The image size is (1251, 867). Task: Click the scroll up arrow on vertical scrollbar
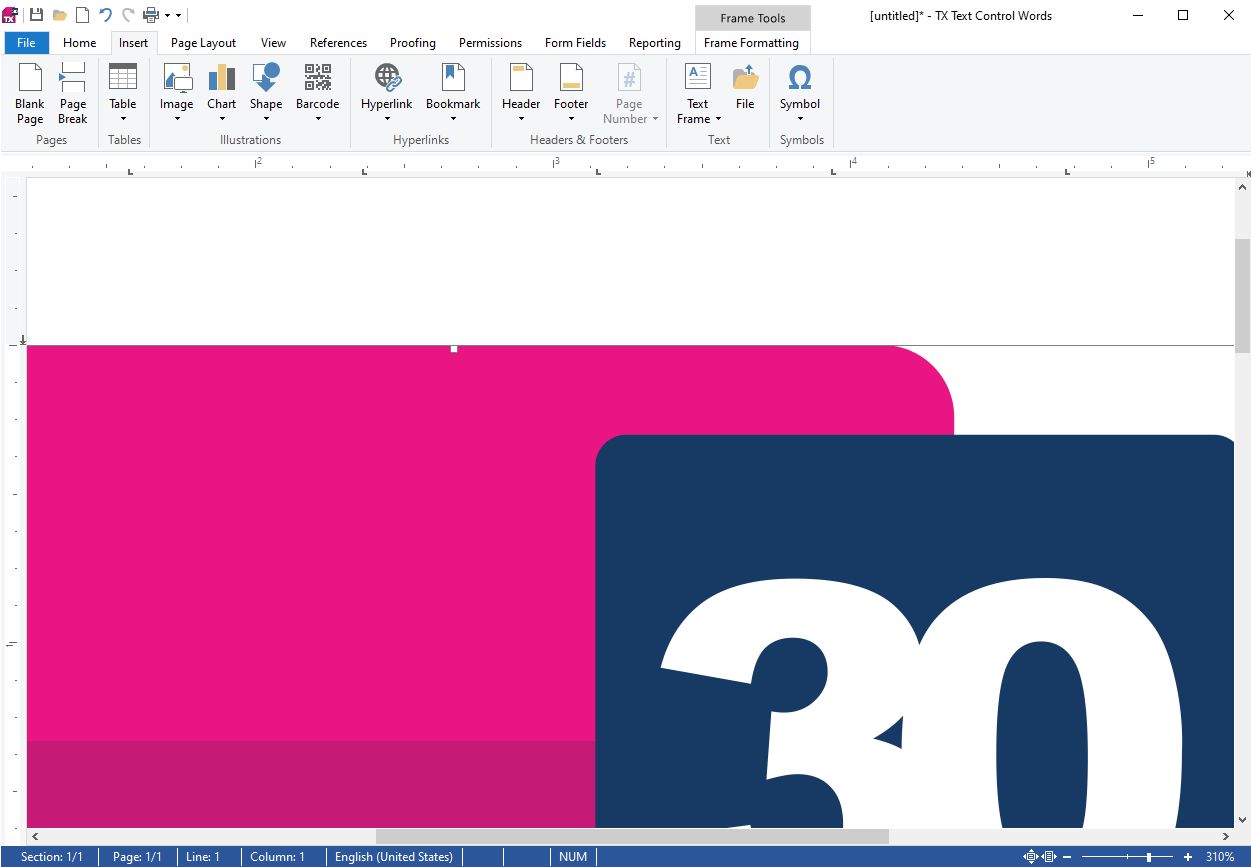1243,186
